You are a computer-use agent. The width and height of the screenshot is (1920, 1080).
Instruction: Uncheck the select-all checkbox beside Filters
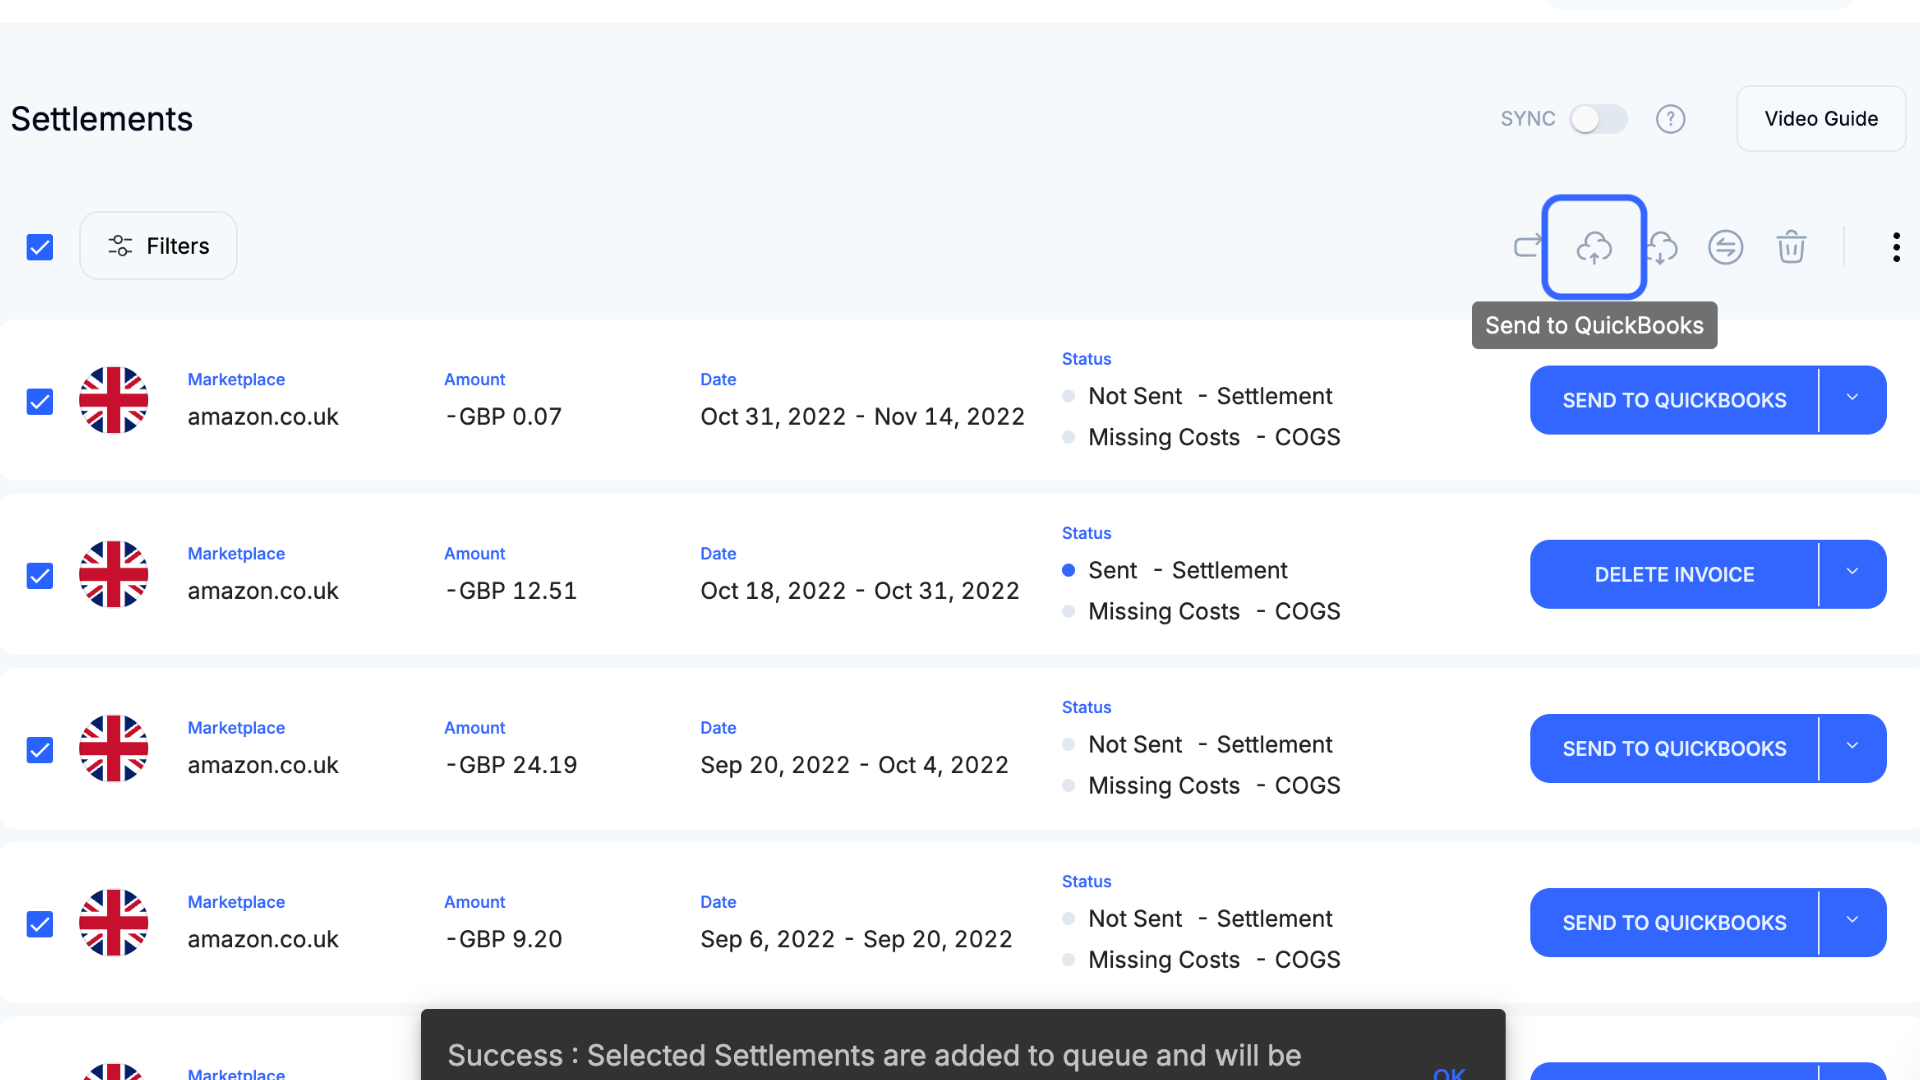[40, 247]
